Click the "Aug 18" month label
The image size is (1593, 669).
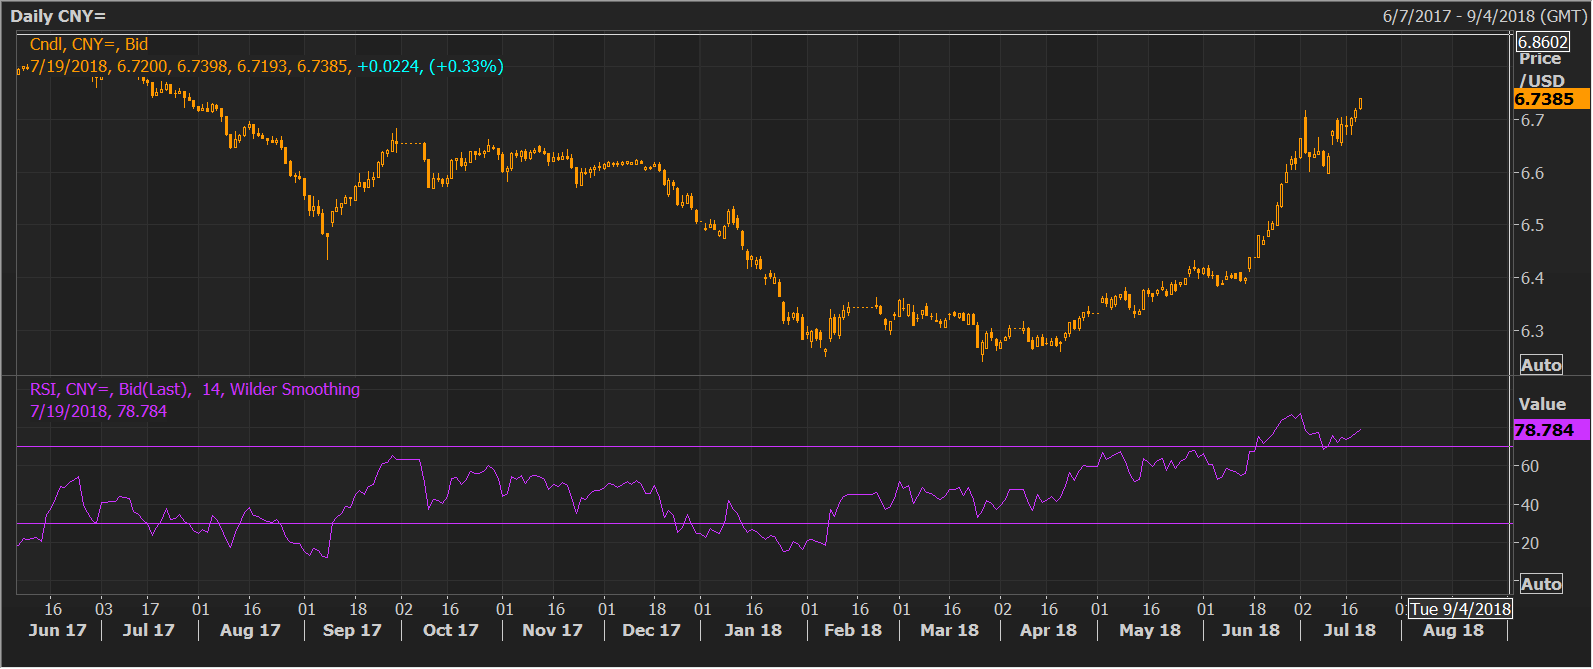point(1453,630)
